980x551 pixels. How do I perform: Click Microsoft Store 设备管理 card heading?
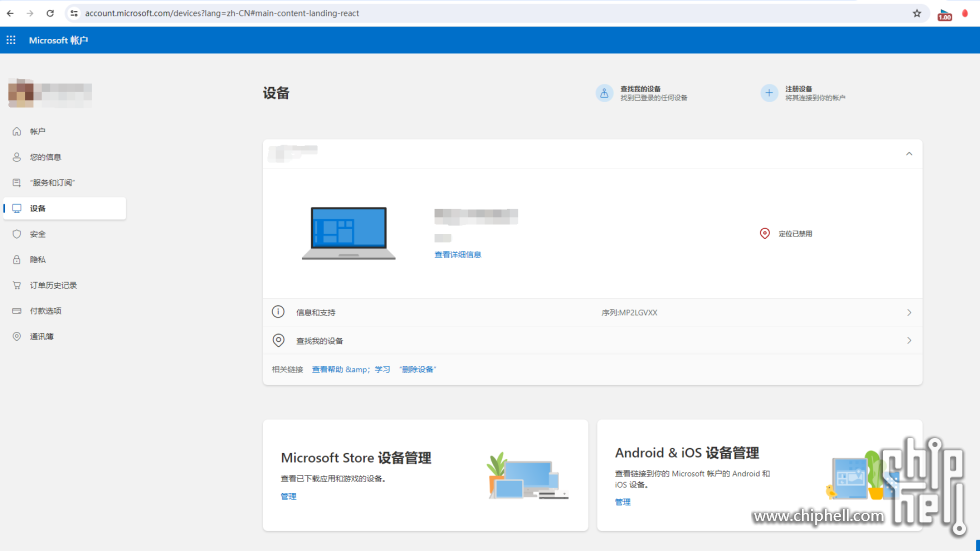[356, 458]
